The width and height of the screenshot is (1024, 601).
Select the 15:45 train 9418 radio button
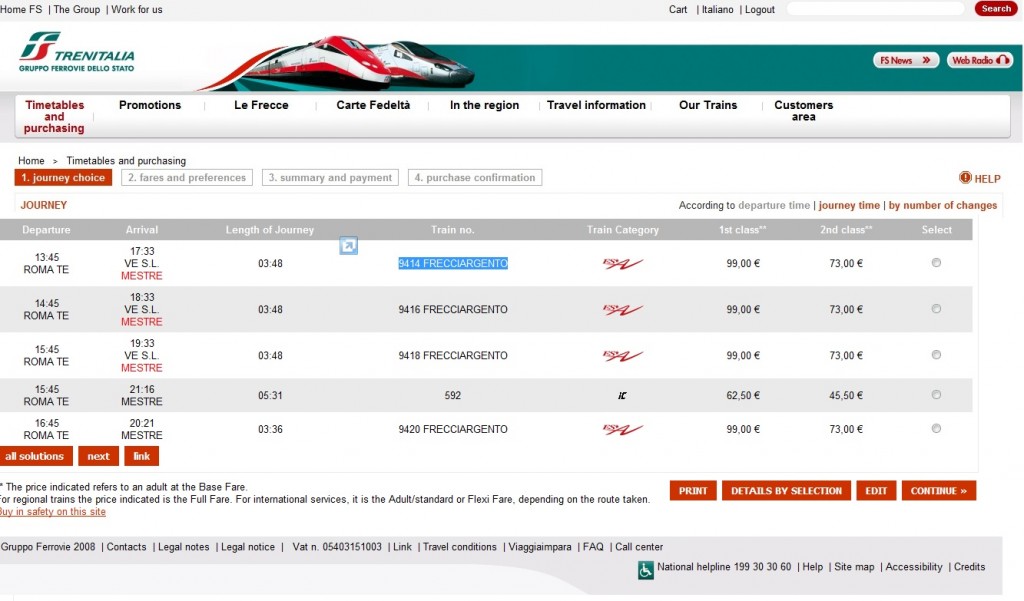(936, 355)
